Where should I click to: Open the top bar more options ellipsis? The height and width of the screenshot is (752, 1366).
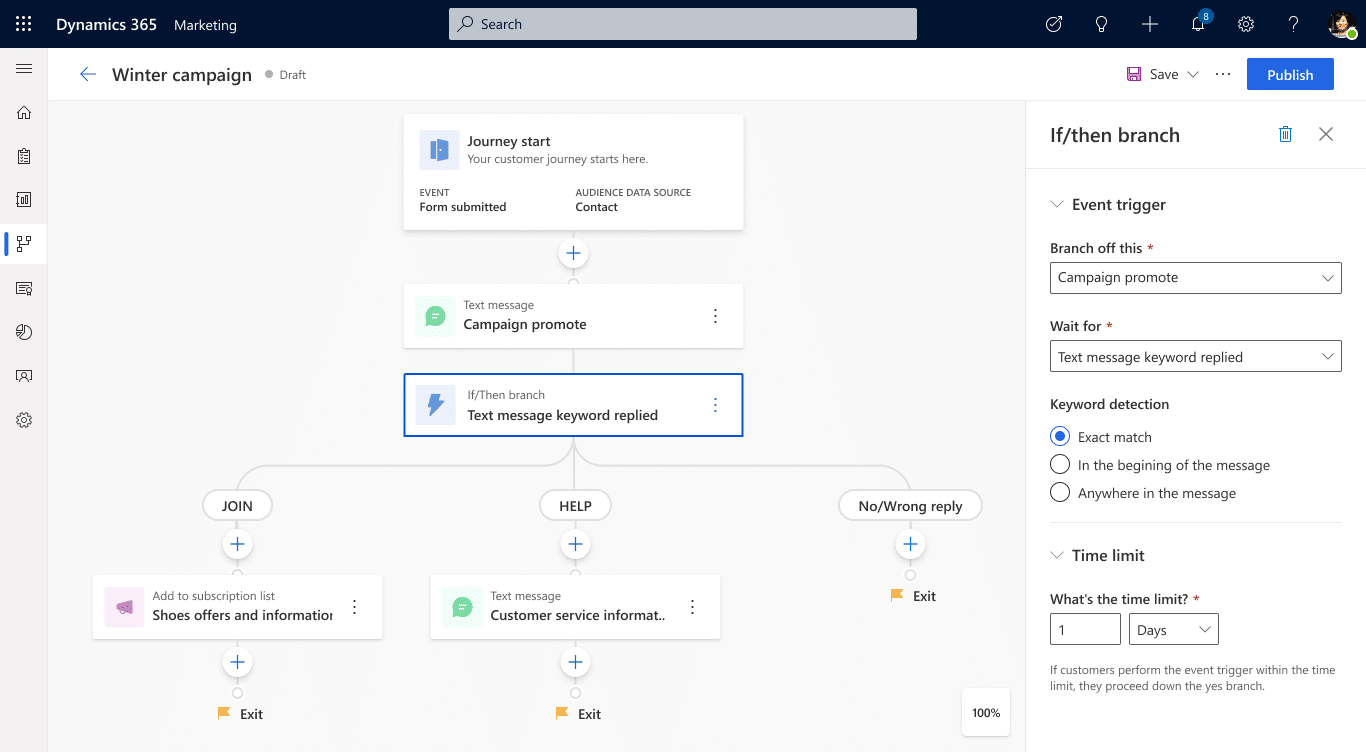pyautogui.click(x=1223, y=74)
